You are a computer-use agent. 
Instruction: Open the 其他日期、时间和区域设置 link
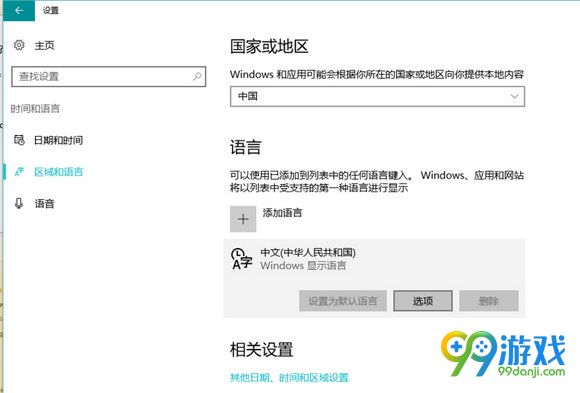(x=289, y=378)
